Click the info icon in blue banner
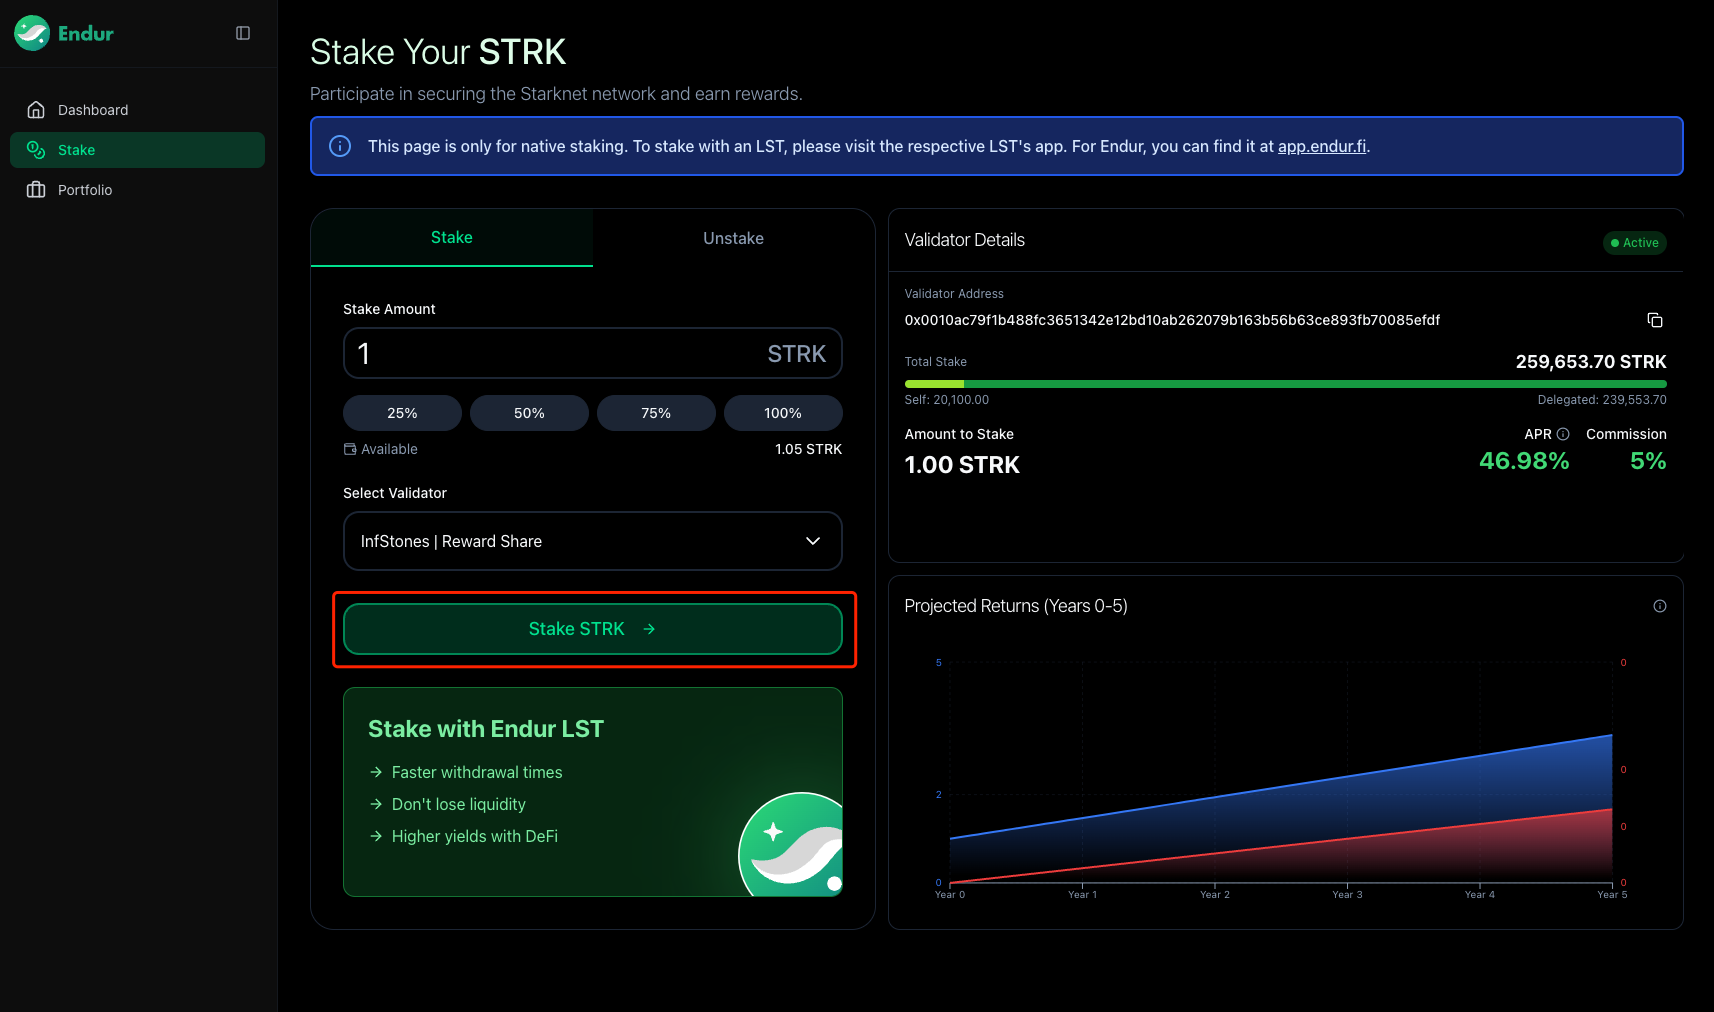1714x1012 pixels. (340, 146)
